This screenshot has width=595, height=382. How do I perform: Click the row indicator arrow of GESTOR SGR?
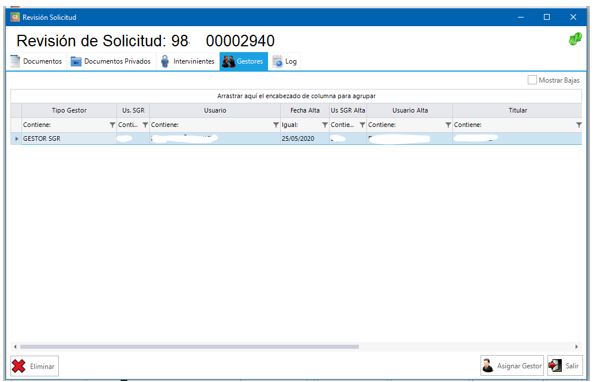click(16, 138)
